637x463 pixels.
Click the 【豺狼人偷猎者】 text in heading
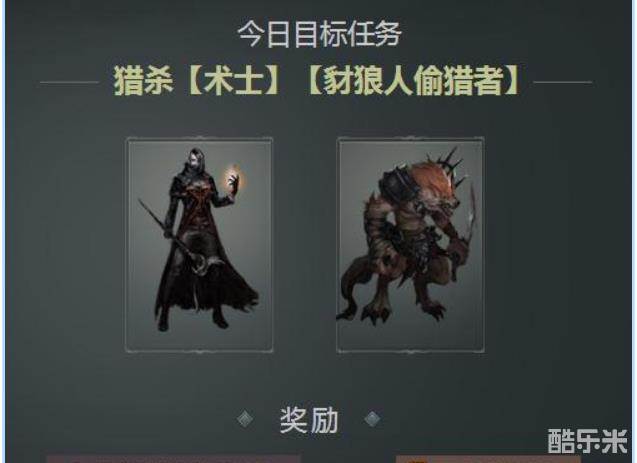(x=413, y=81)
